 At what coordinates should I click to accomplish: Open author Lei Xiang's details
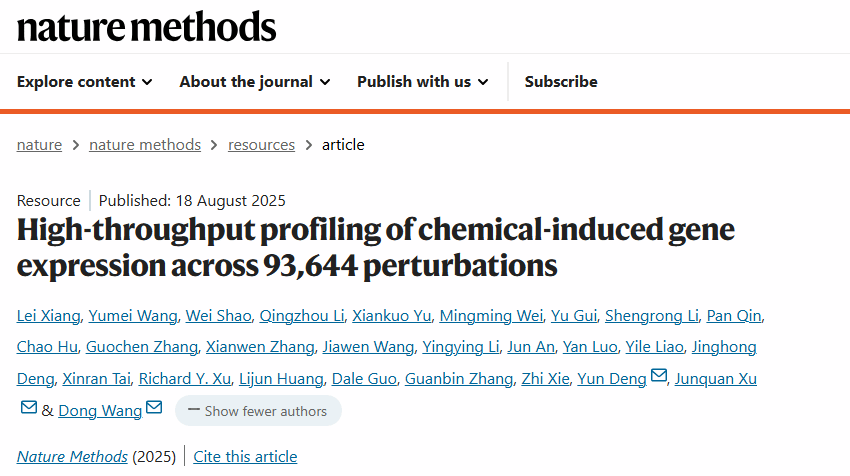tap(46, 317)
